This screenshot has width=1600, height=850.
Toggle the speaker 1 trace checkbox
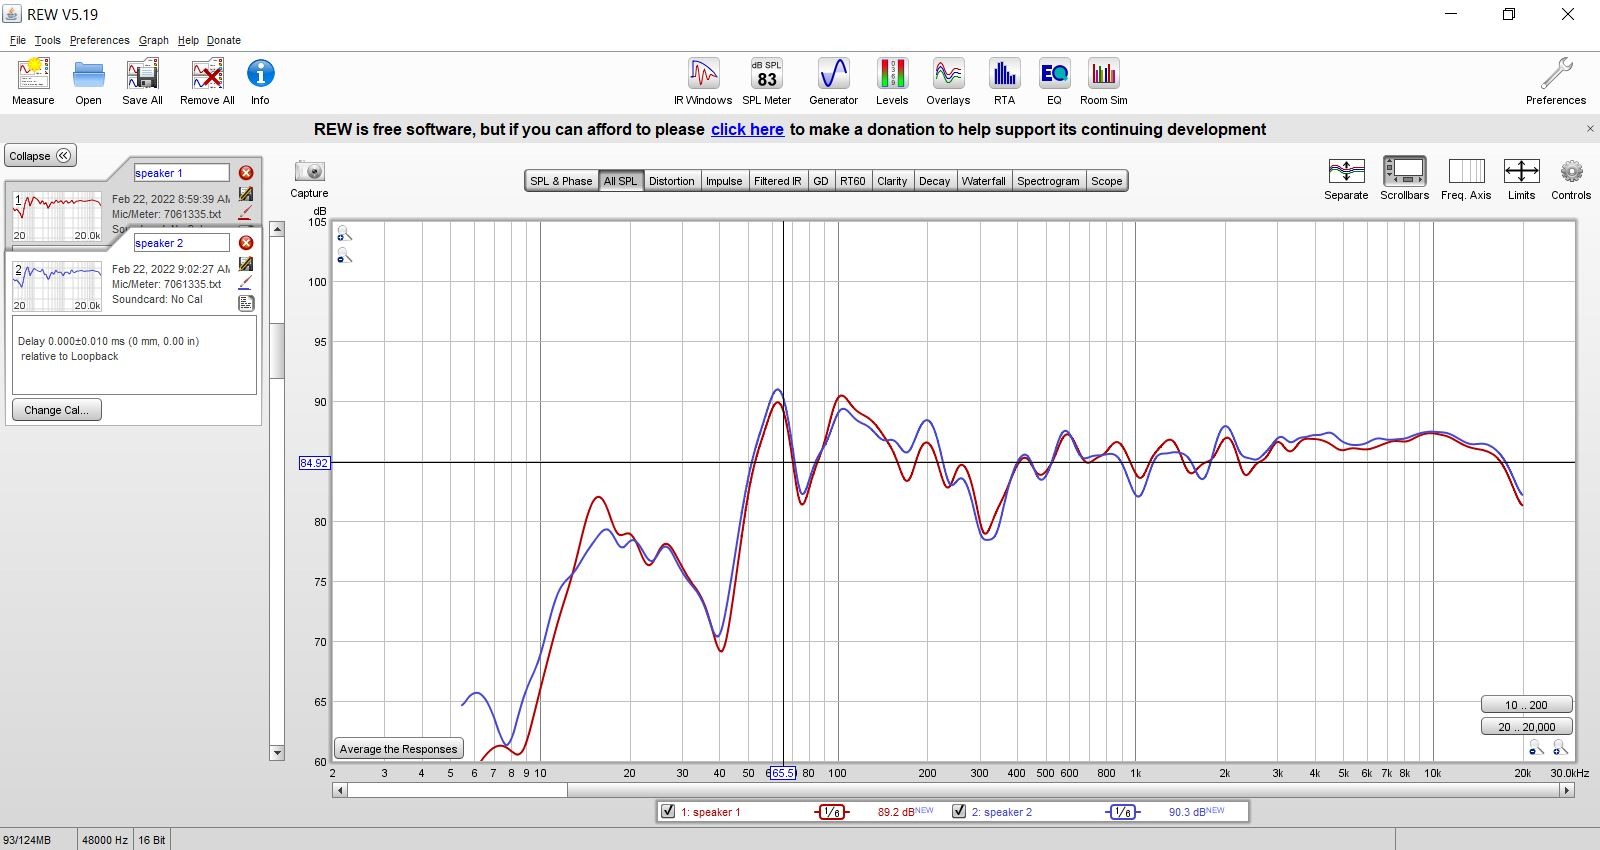tap(668, 811)
